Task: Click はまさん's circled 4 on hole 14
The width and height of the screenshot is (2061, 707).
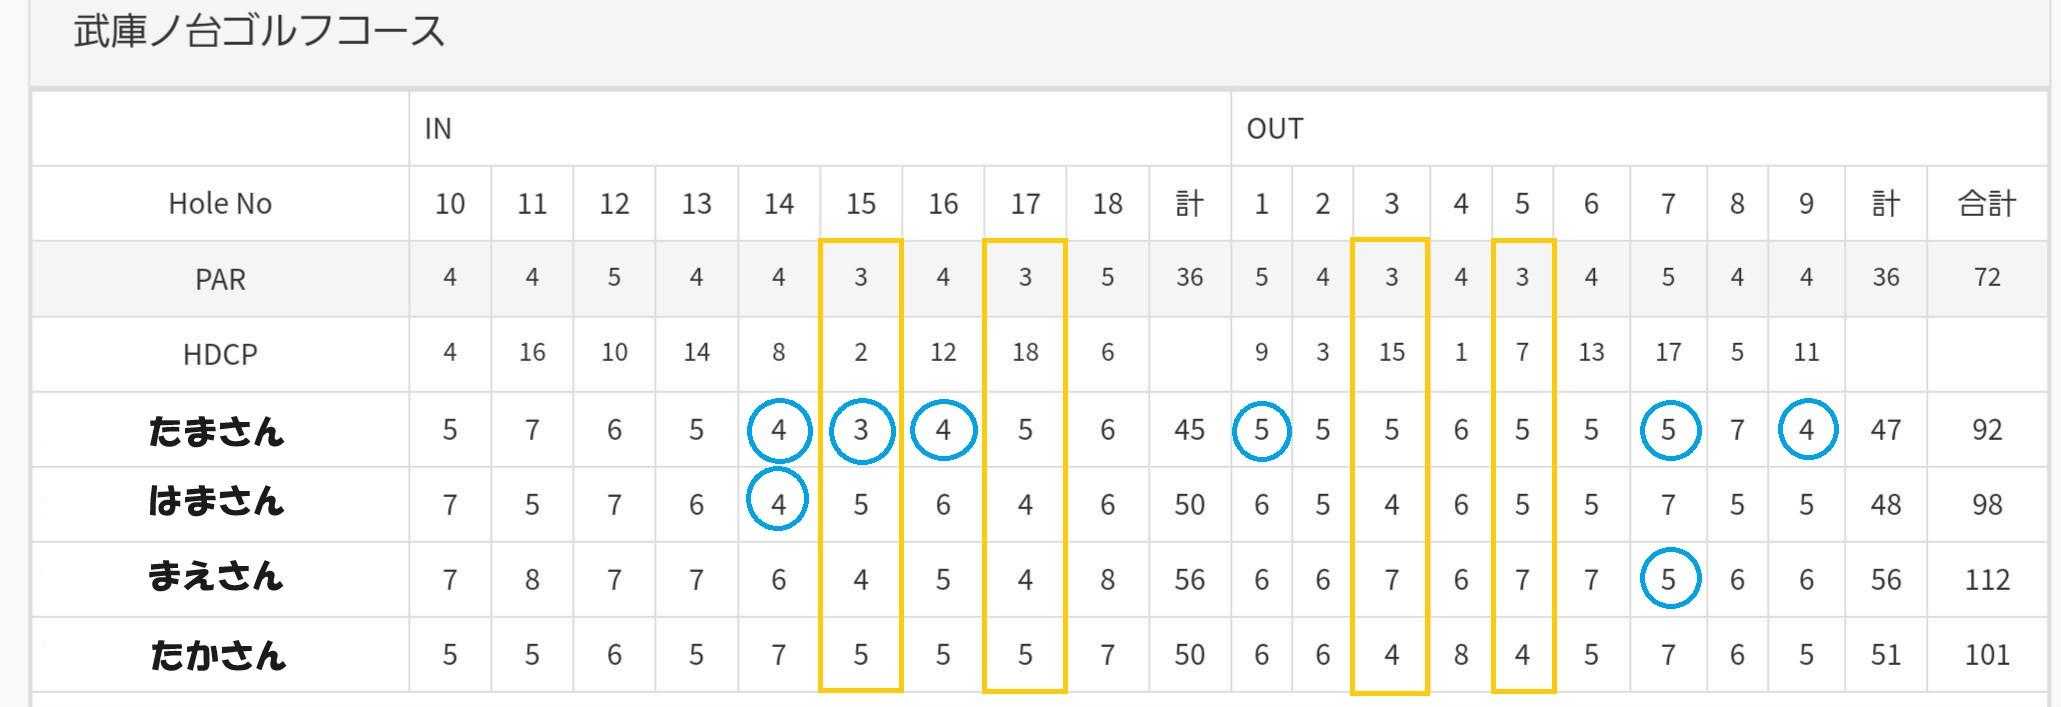Action: pyautogui.click(x=778, y=505)
